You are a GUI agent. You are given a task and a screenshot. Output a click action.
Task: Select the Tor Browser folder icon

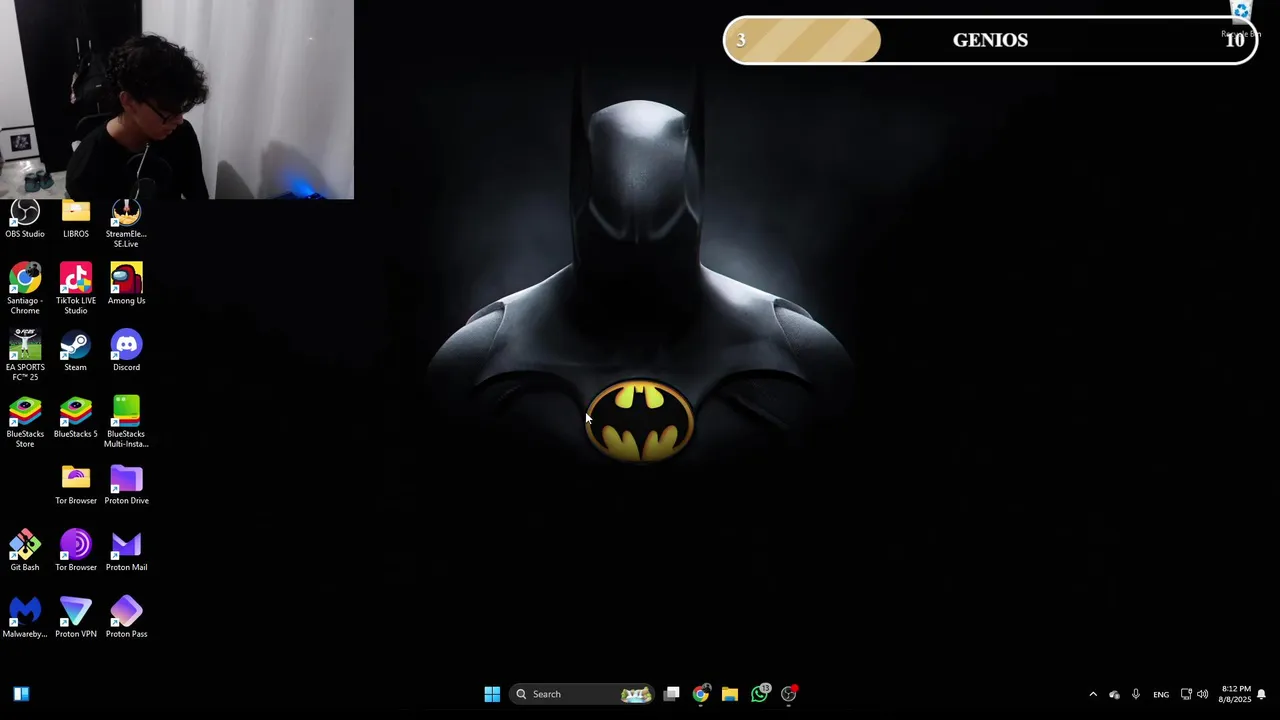pos(76,485)
